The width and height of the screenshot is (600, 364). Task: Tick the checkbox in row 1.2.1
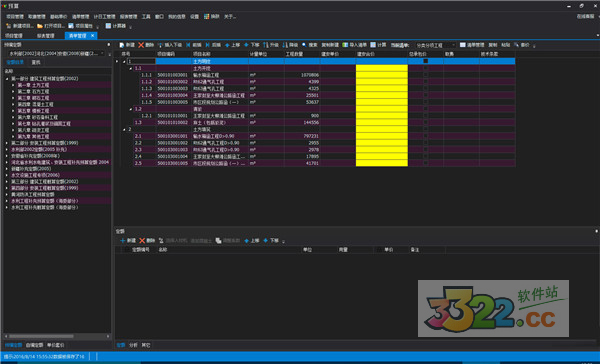coord(426,116)
